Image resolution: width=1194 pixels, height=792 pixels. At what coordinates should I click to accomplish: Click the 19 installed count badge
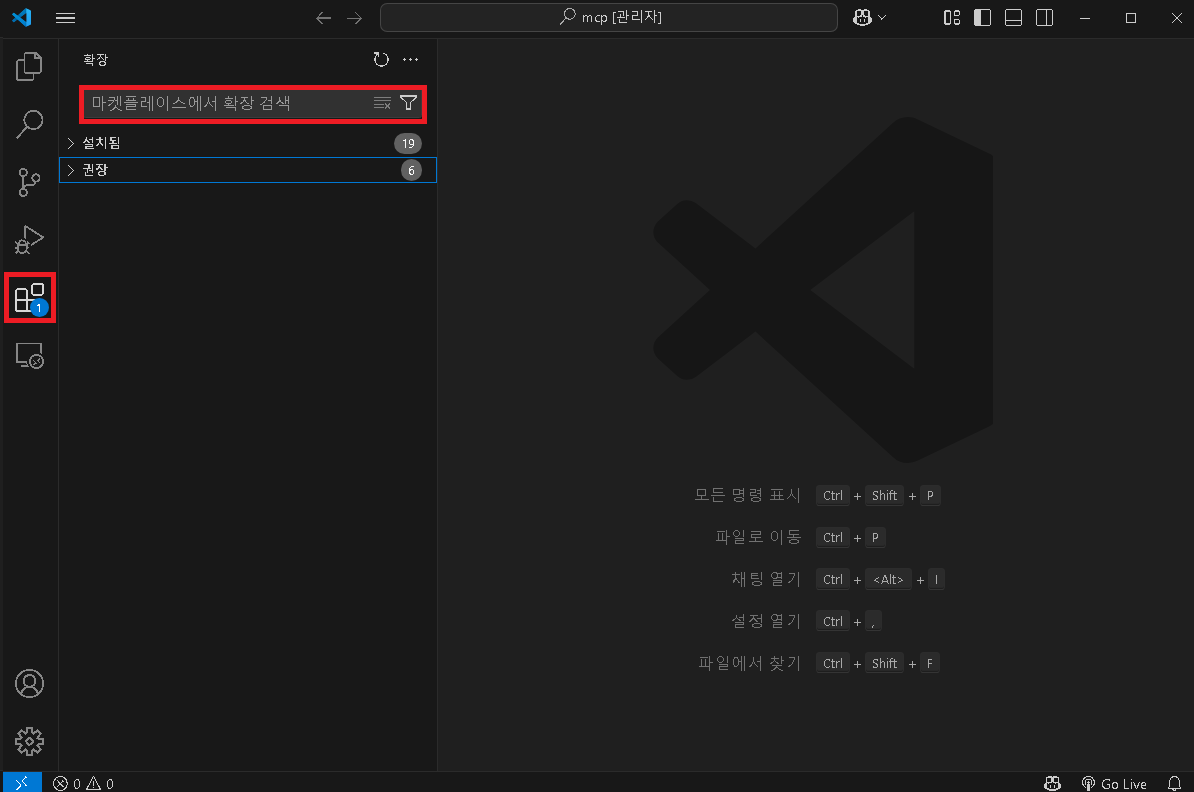(x=408, y=143)
